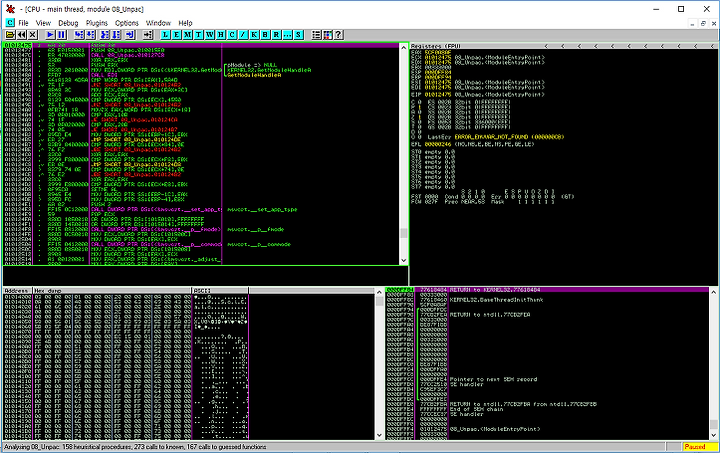720x453 pixels.
Task: Pause execution with the pause toolbar icon
Action: coord(61,35)
